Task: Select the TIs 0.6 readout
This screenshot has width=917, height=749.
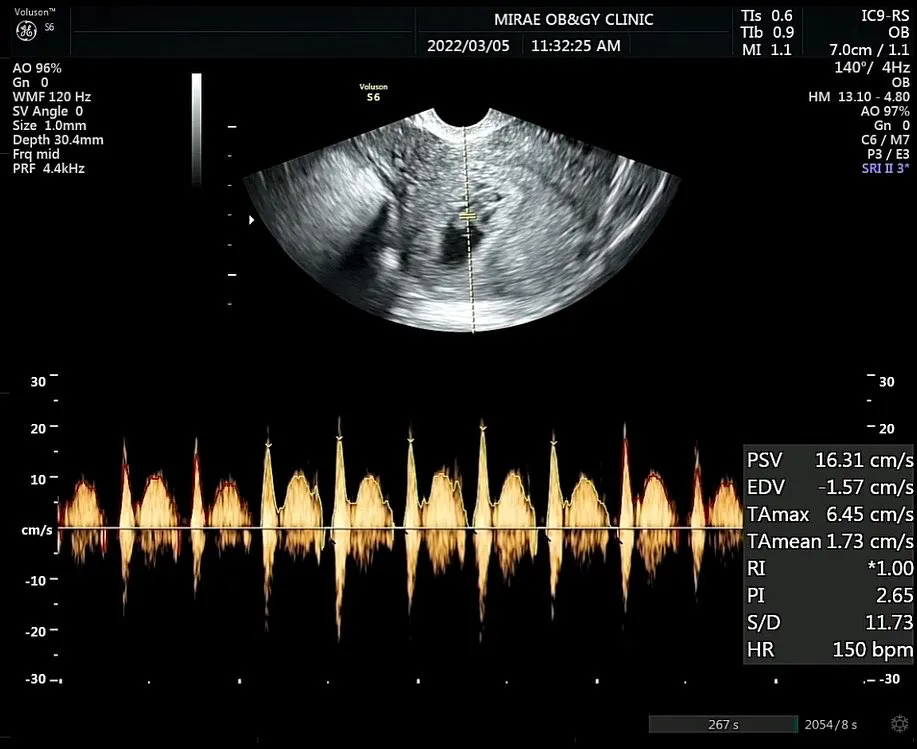Action: 767,16
